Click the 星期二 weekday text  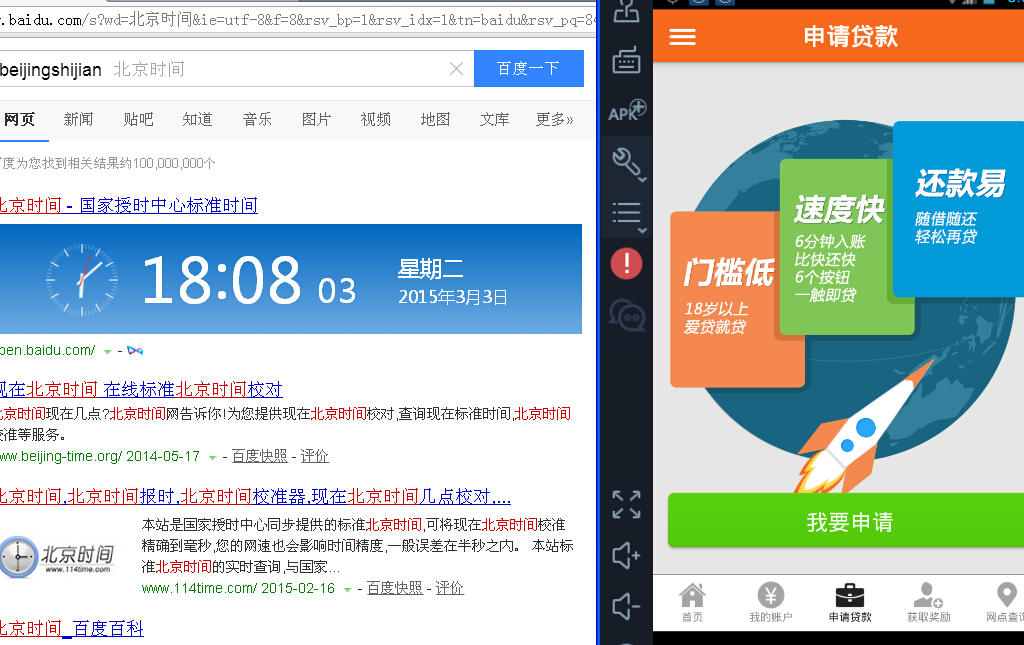pos(430,268)
